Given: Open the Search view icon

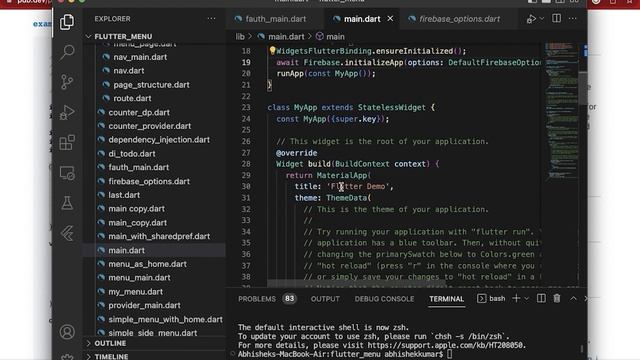Looking at the screenshot, I should click(x=67, y=52).
